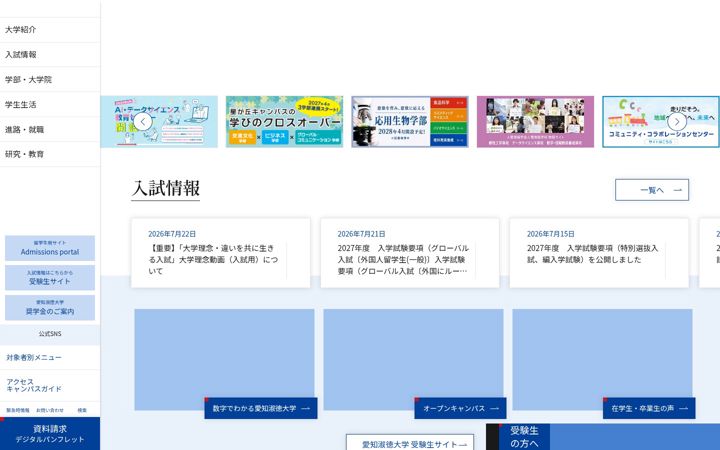Click the 入試情報 section heading
720x450 pixels.
[x=166, y=189]
